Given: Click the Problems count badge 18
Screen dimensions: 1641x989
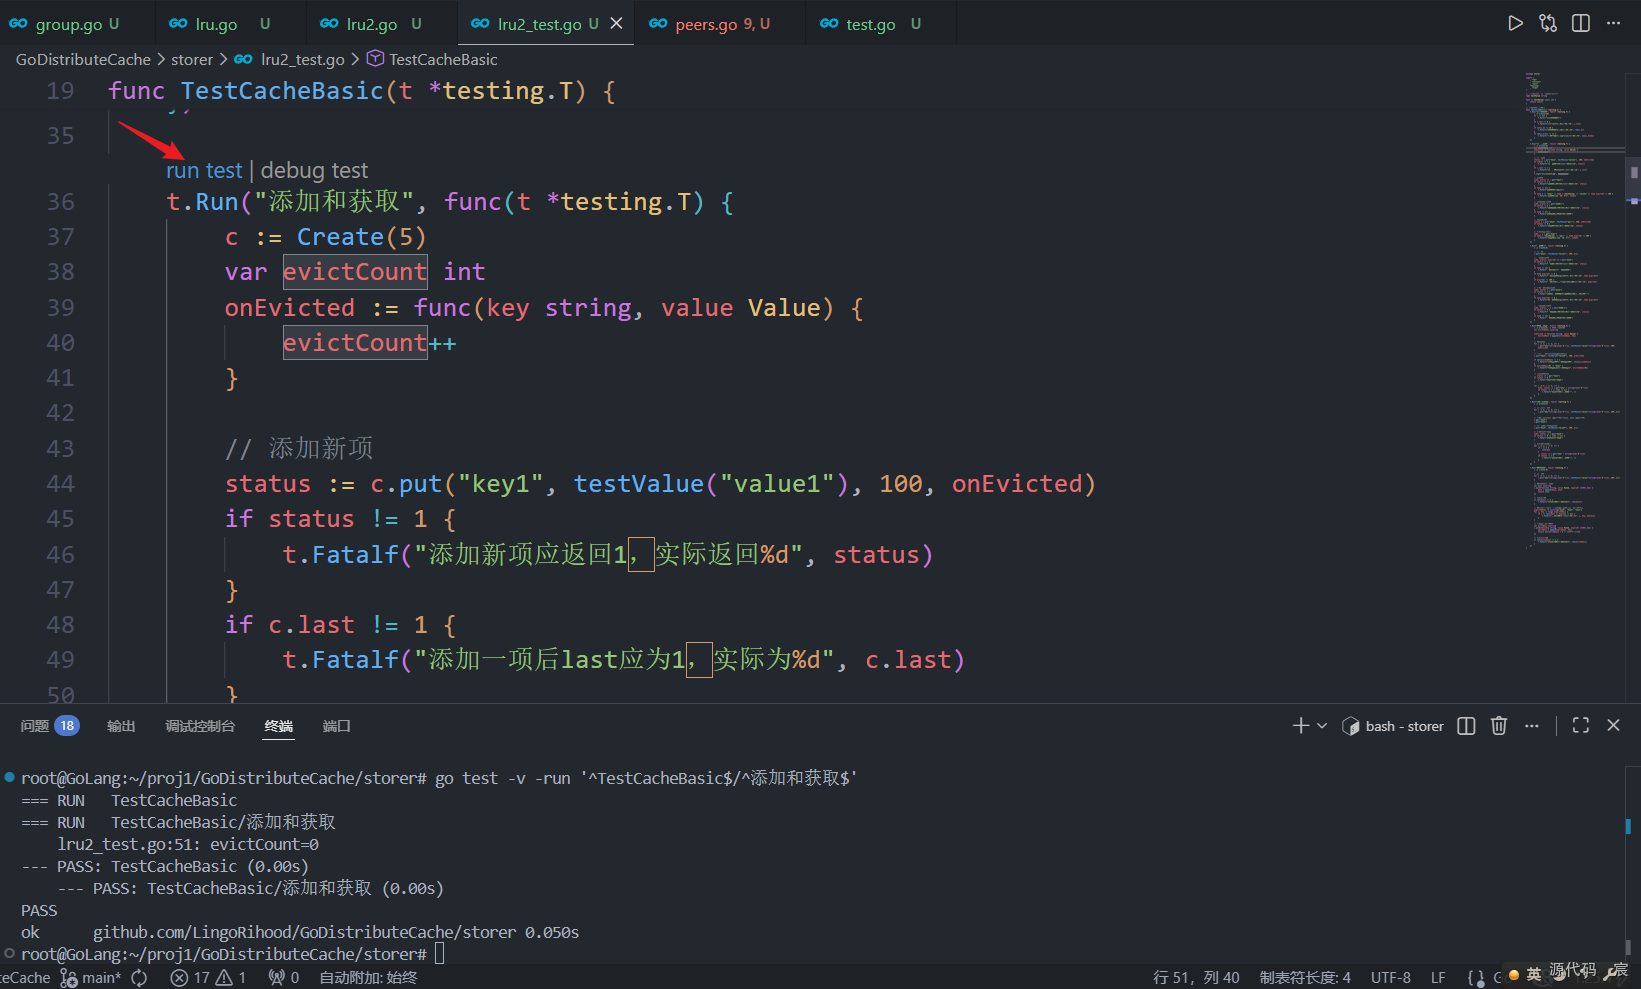Looking at the screenshot, I should click(x=67, y=726).
